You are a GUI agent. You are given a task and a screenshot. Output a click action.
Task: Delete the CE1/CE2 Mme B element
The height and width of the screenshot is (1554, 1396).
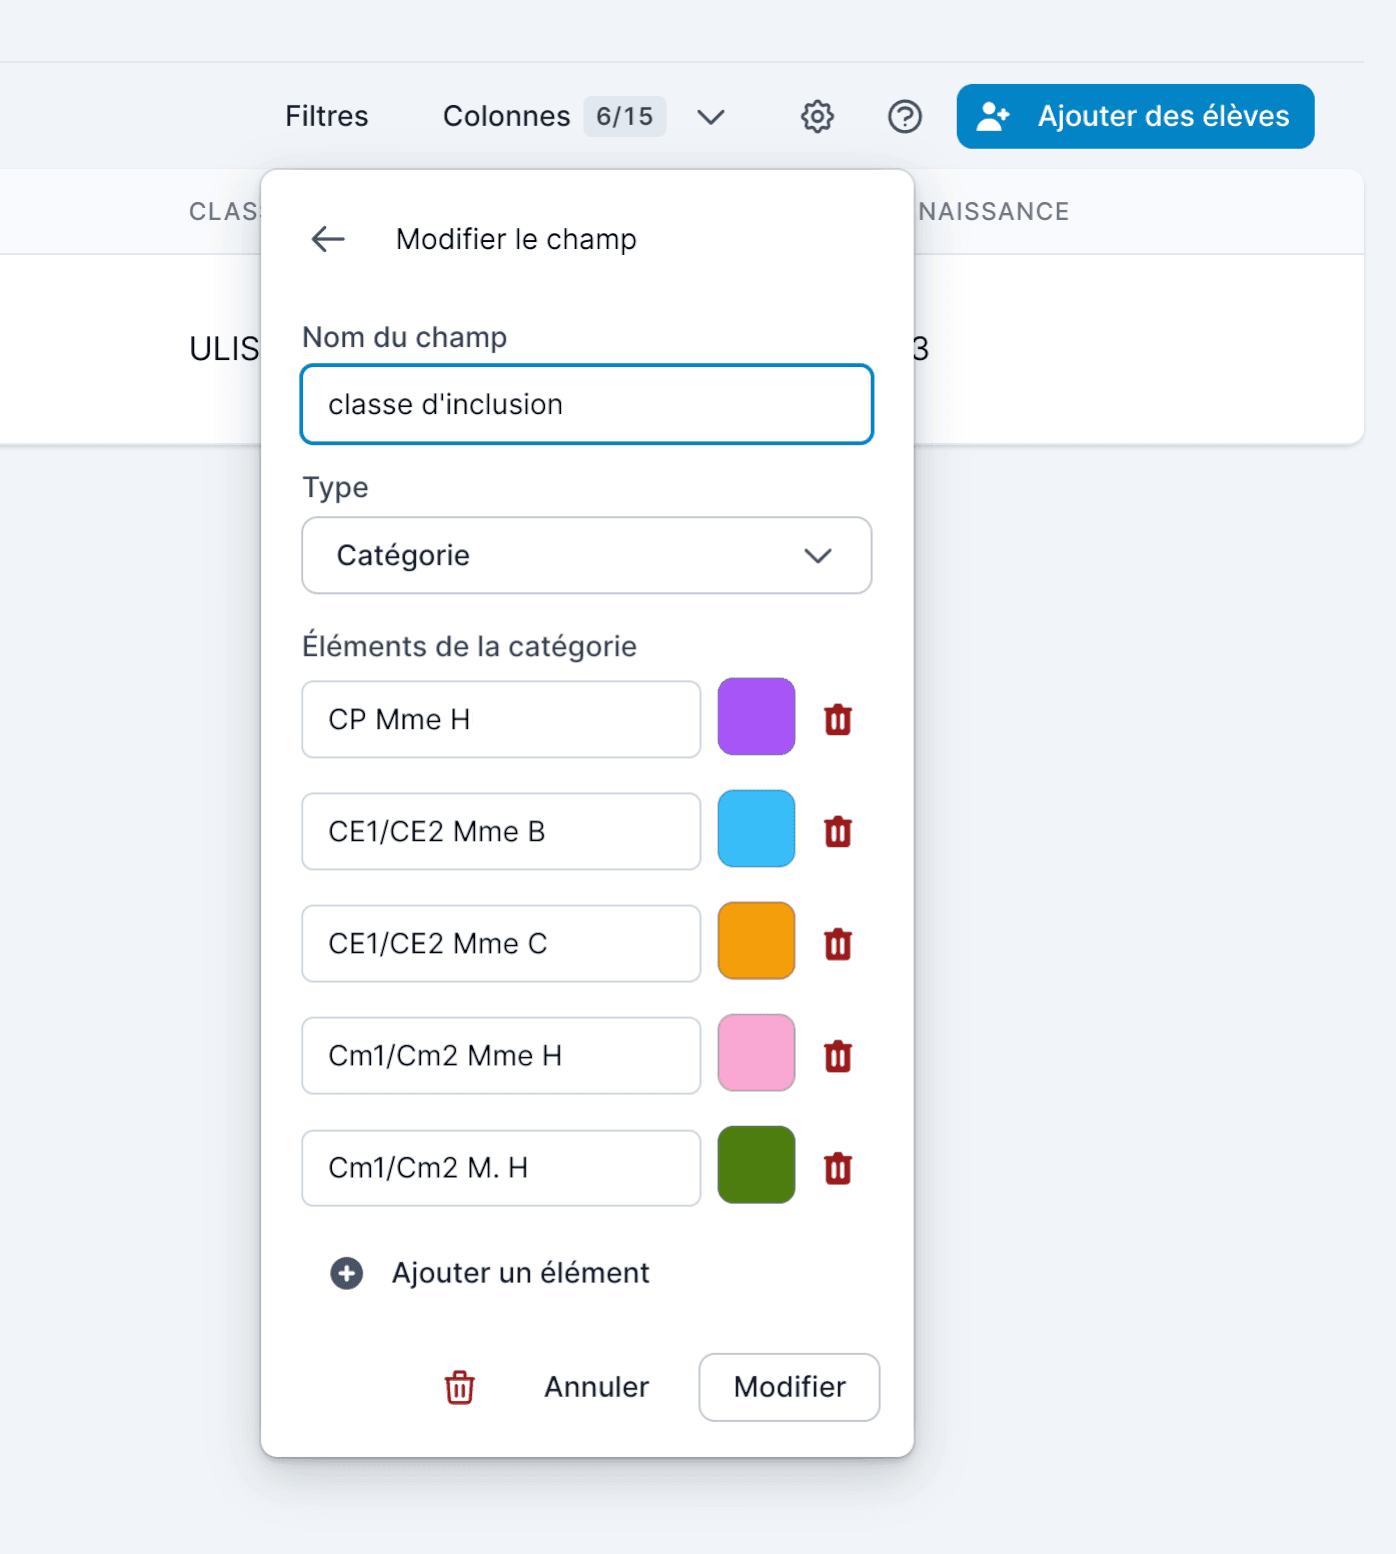click(x=837, y=831)
